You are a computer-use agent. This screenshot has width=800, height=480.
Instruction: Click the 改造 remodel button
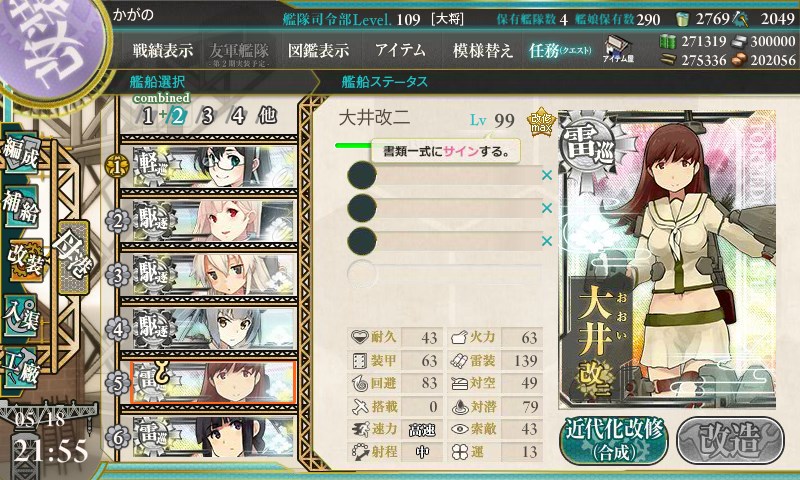(x=731, y=441)
